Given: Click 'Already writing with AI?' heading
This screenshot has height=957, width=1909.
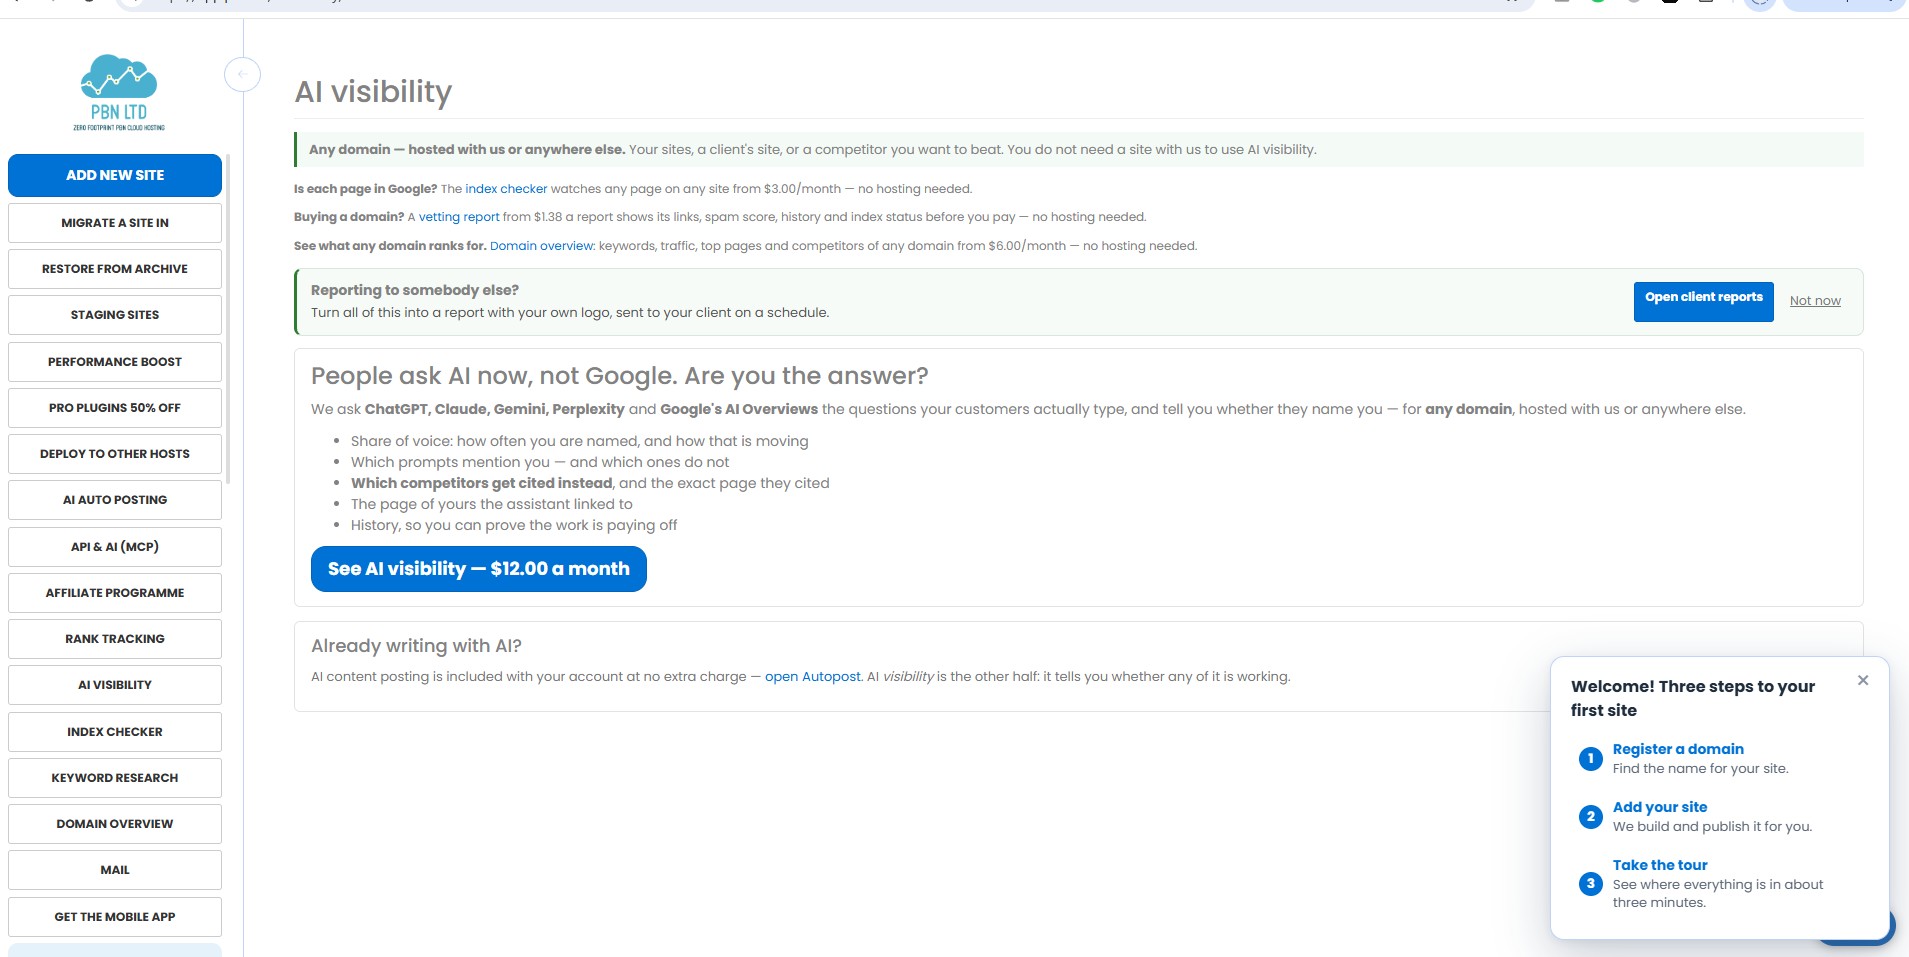Looking at the screenshot, I should pos(416,646).
